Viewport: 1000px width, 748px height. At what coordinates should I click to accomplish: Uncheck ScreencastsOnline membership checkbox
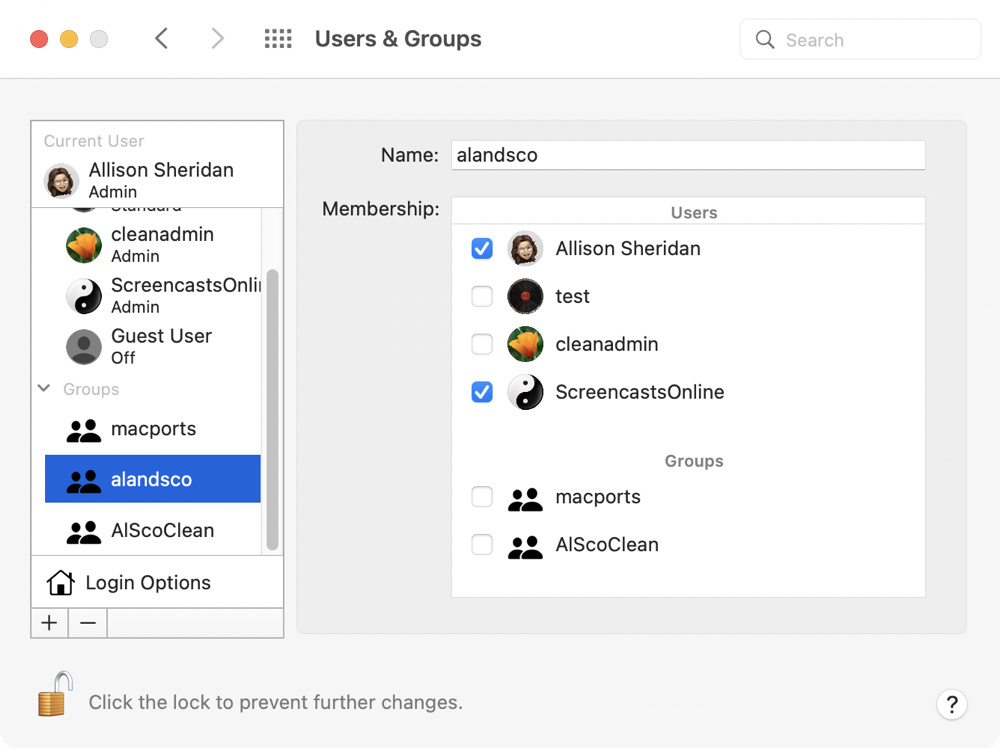482,392
